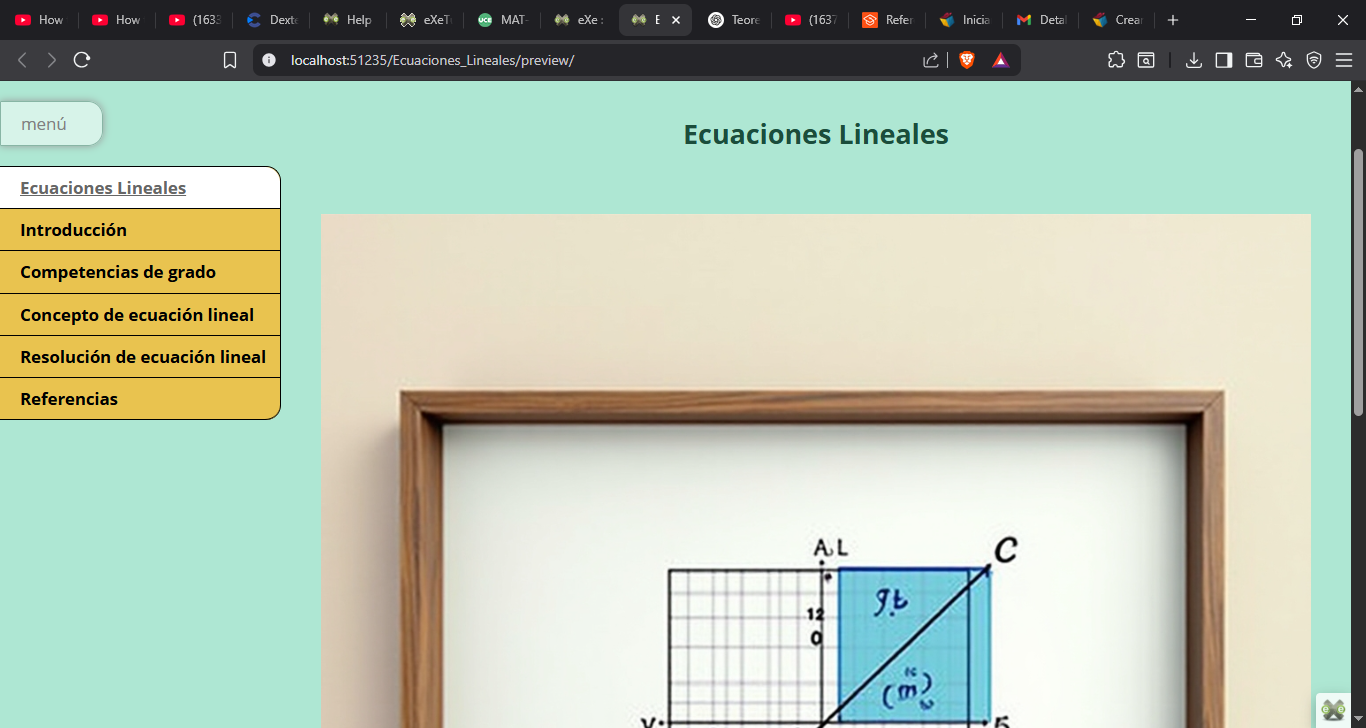Click the vertical page scrollbar thumb
This screenshot has height=728, width=1366.
1357,280
